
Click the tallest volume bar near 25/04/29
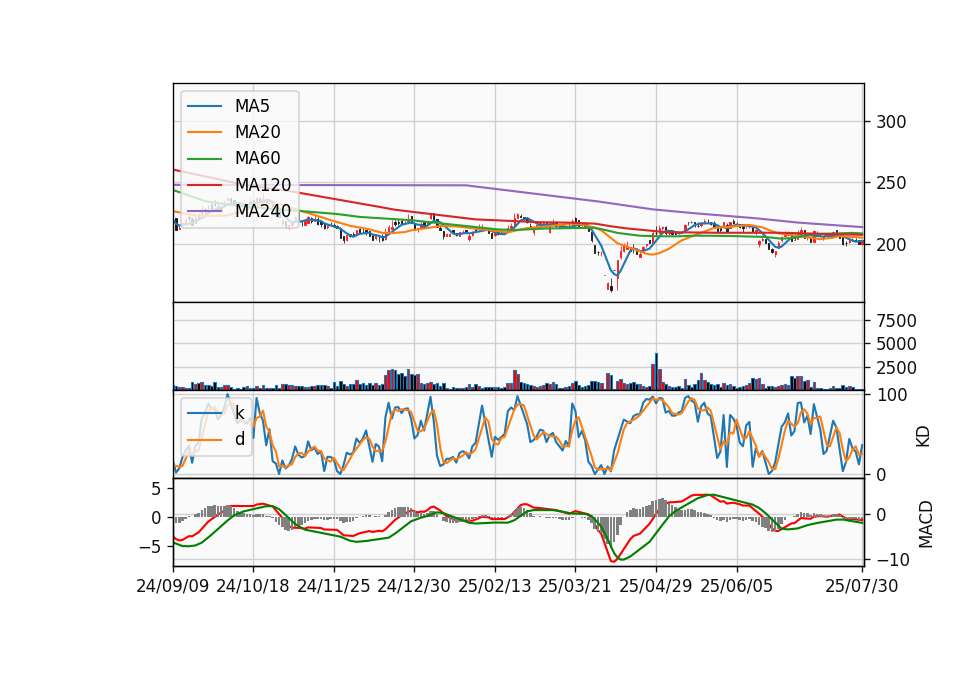click(x=656, y=371)
